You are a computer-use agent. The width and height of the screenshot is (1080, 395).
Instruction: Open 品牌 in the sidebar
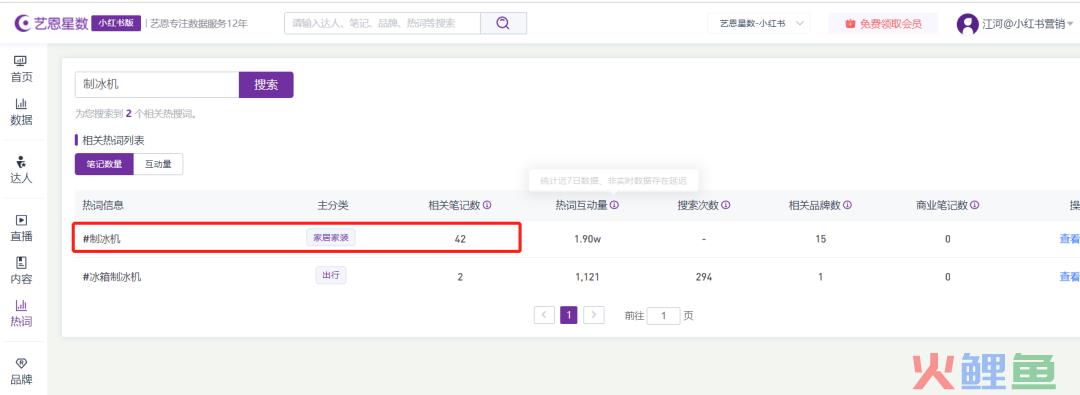click(x=21, y=372)
